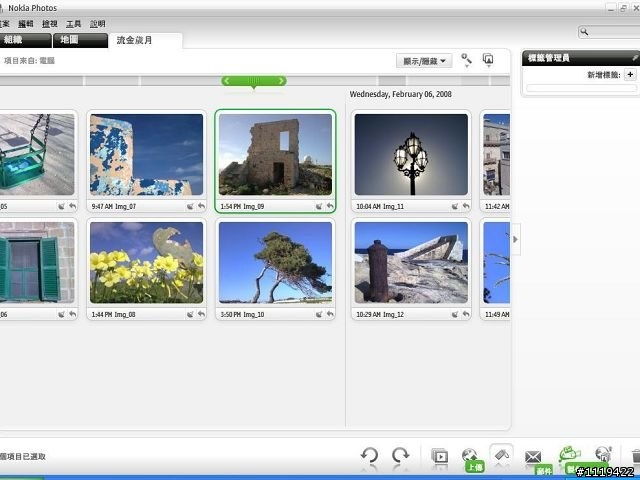Screen dimensions: 640x480
Task: Click tag icon under Img_07
Action: 190,206
